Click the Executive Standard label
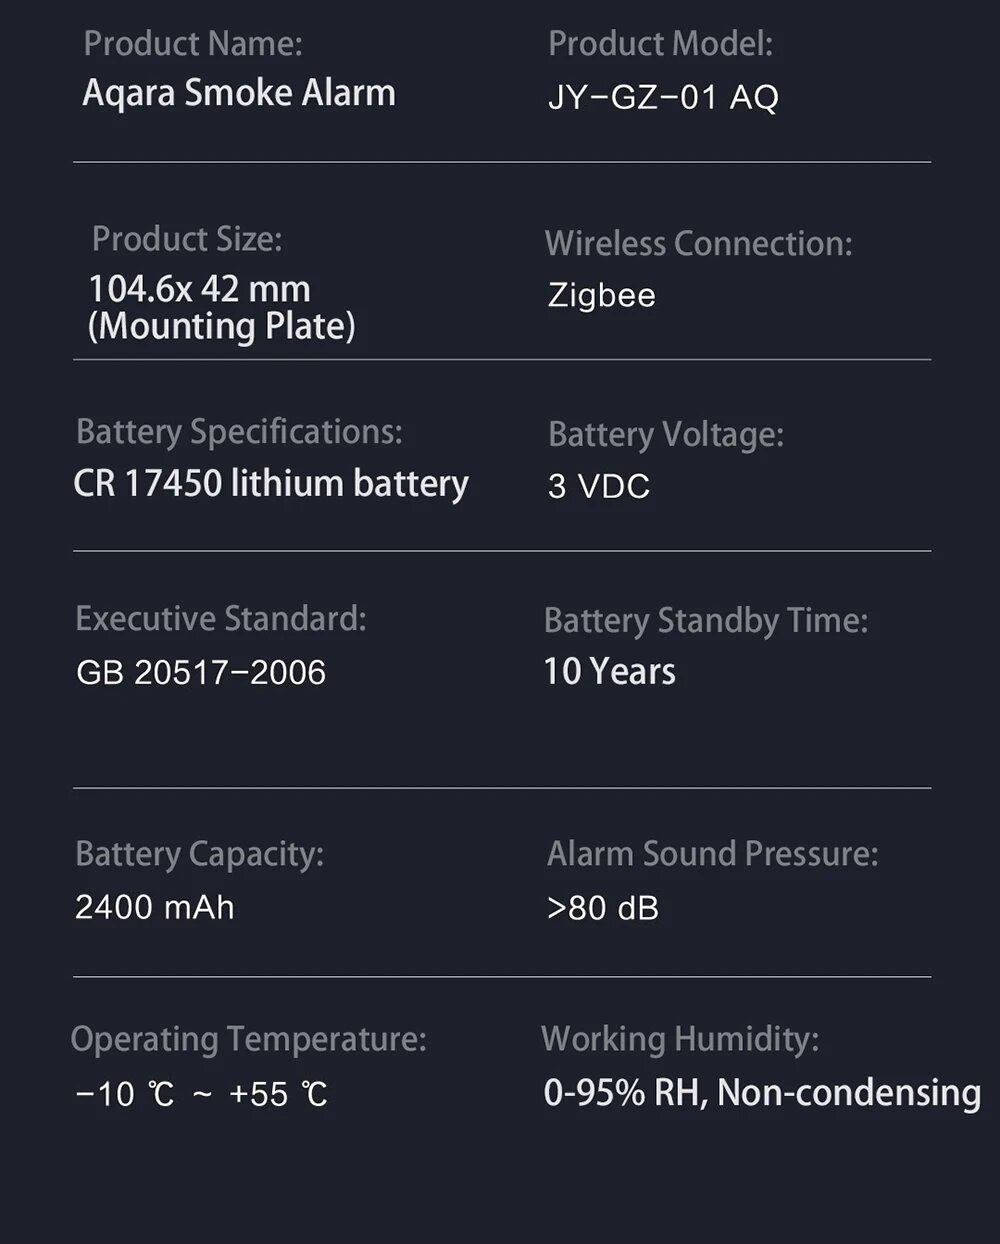Viewport: 1000px width, 1244px height. pyautogui.click(x=221, y=619)
